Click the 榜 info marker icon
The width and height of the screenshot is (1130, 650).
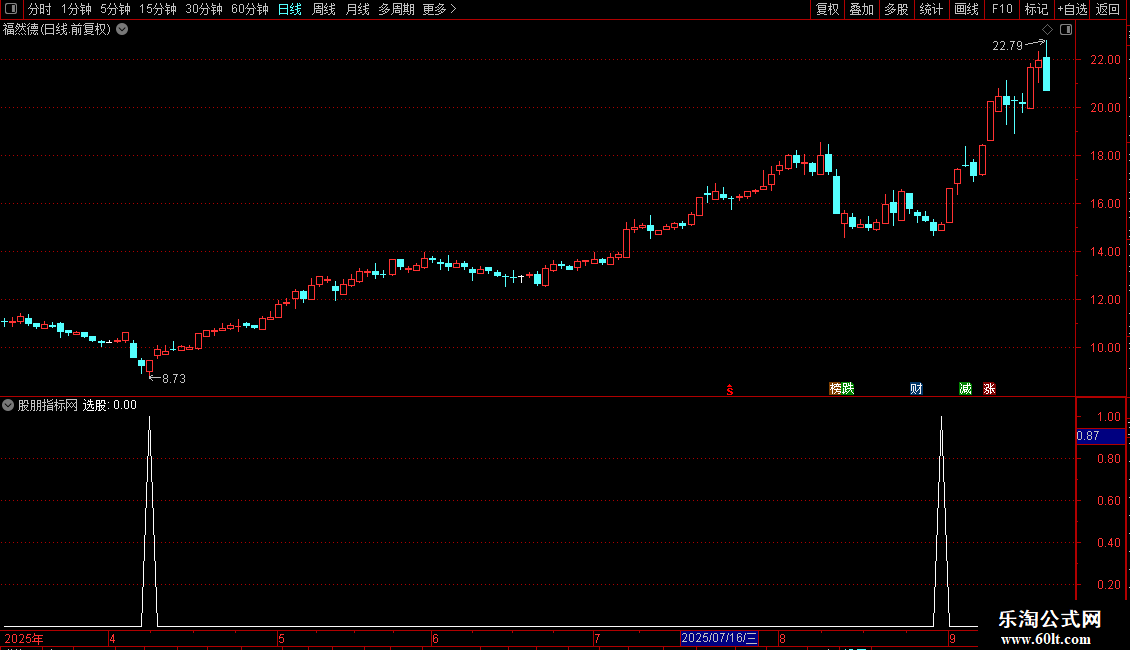[x=835, y=389]
